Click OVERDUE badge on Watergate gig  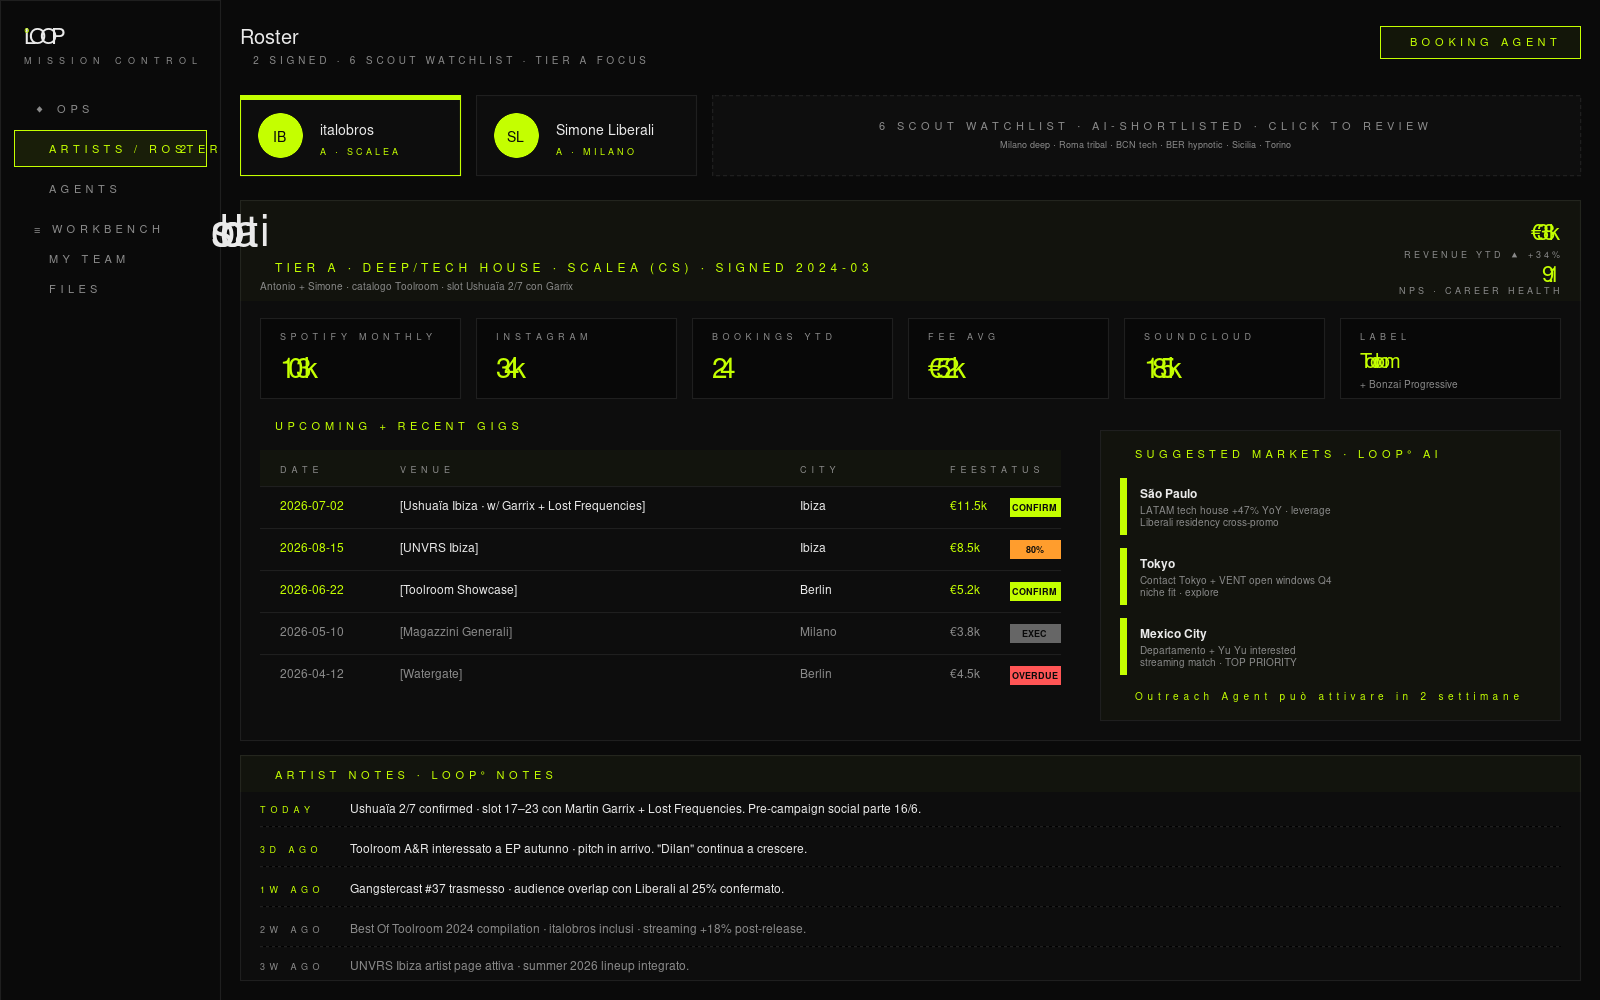pyautogui.click(x=1035, y=676)
